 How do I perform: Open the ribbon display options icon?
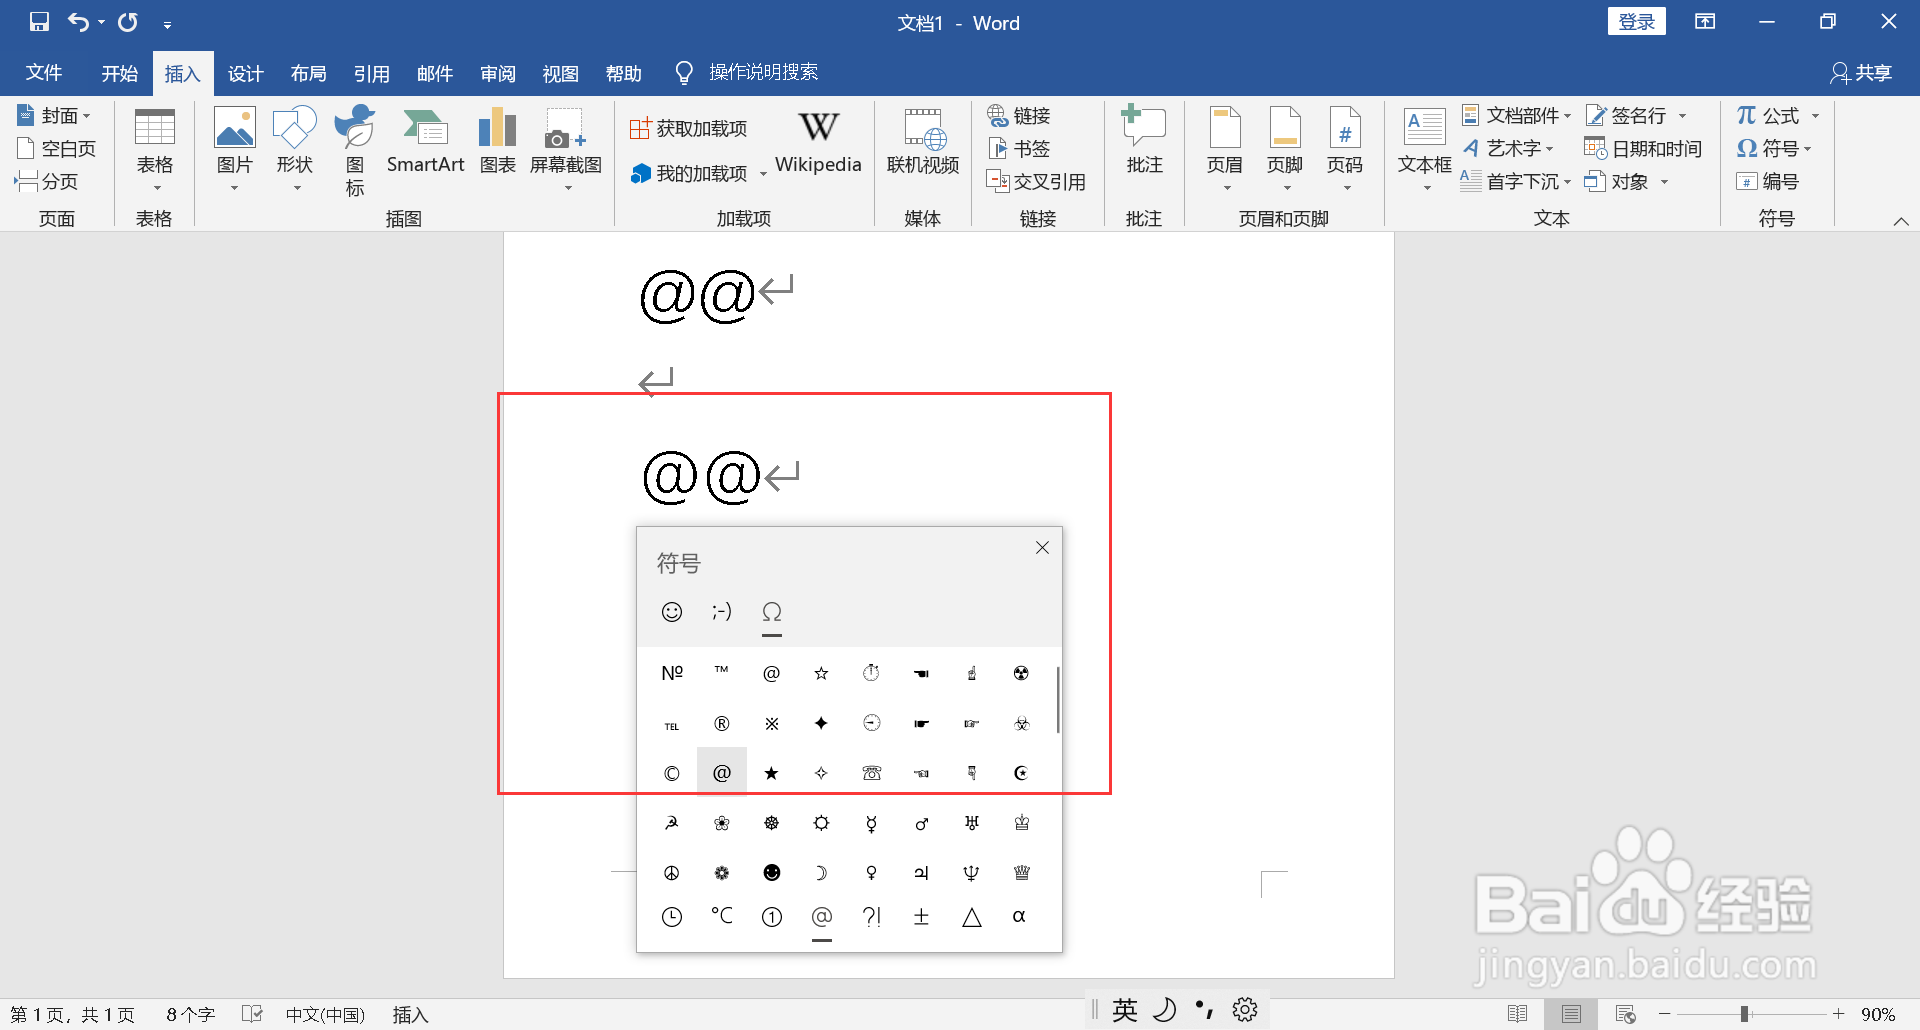pos(1705,22)
